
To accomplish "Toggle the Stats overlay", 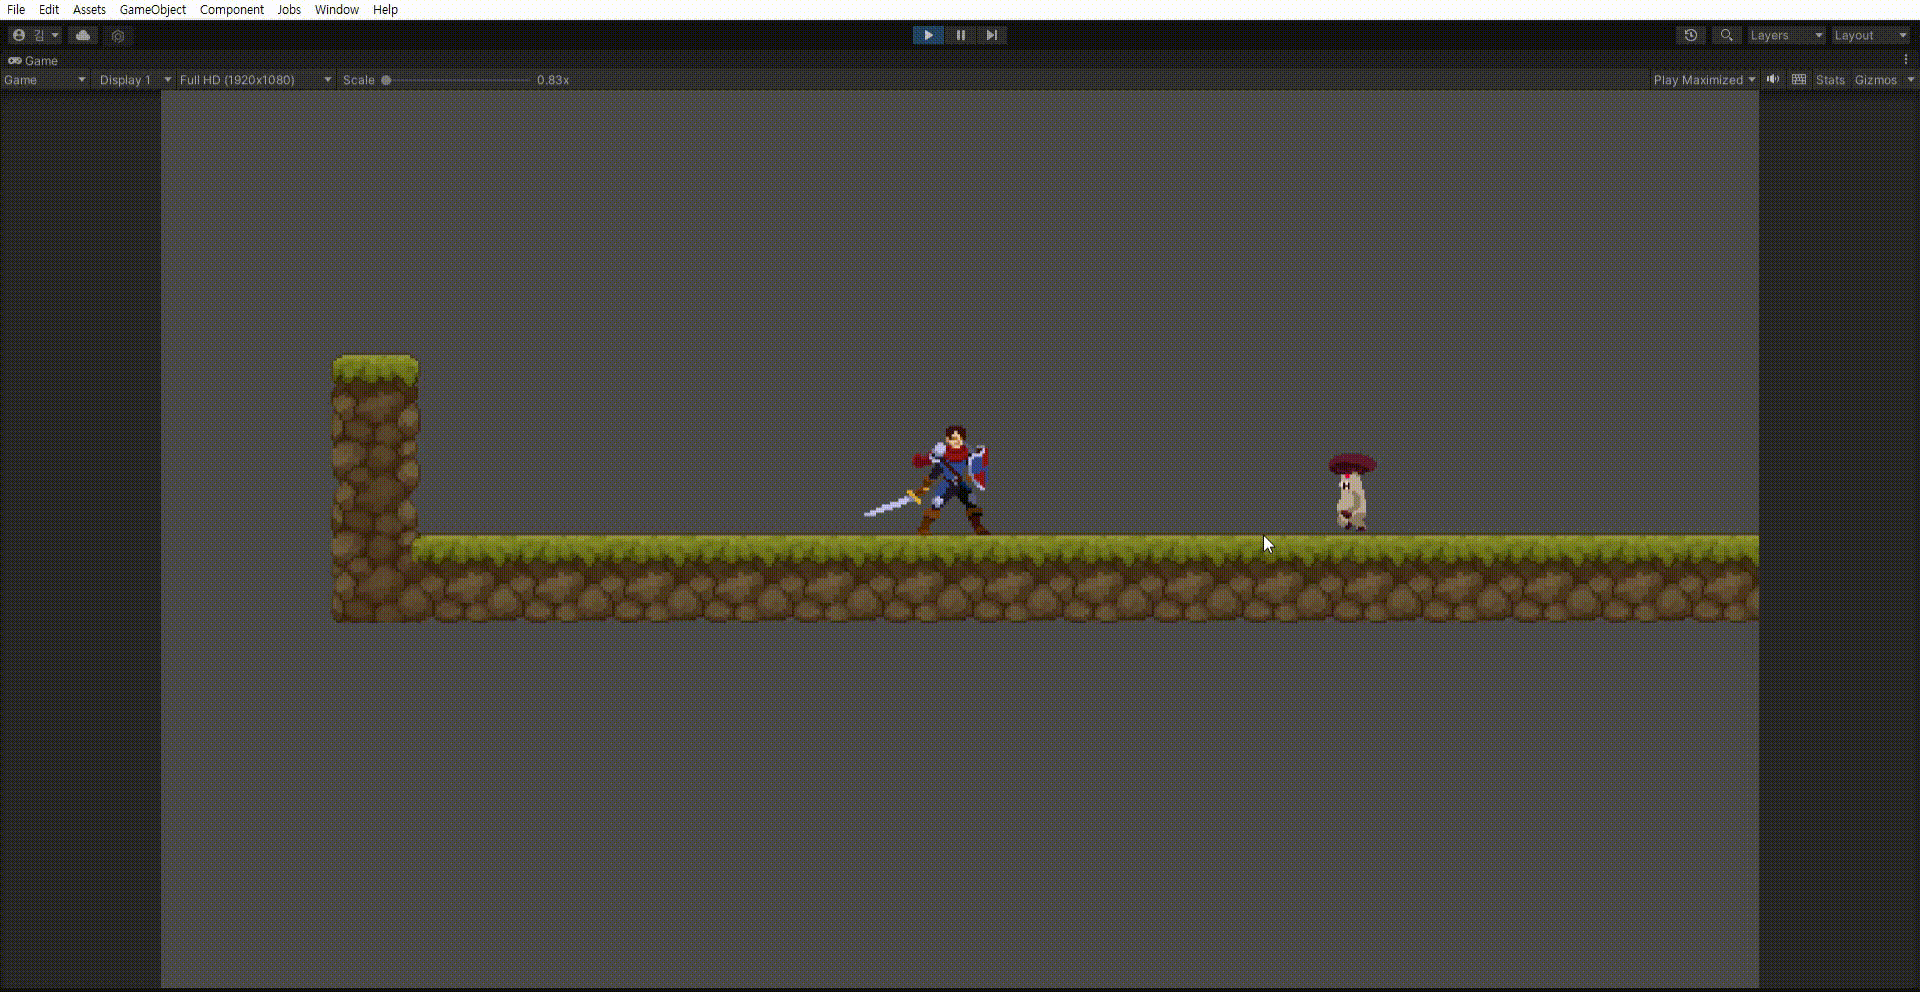I will pos(1830,80).
